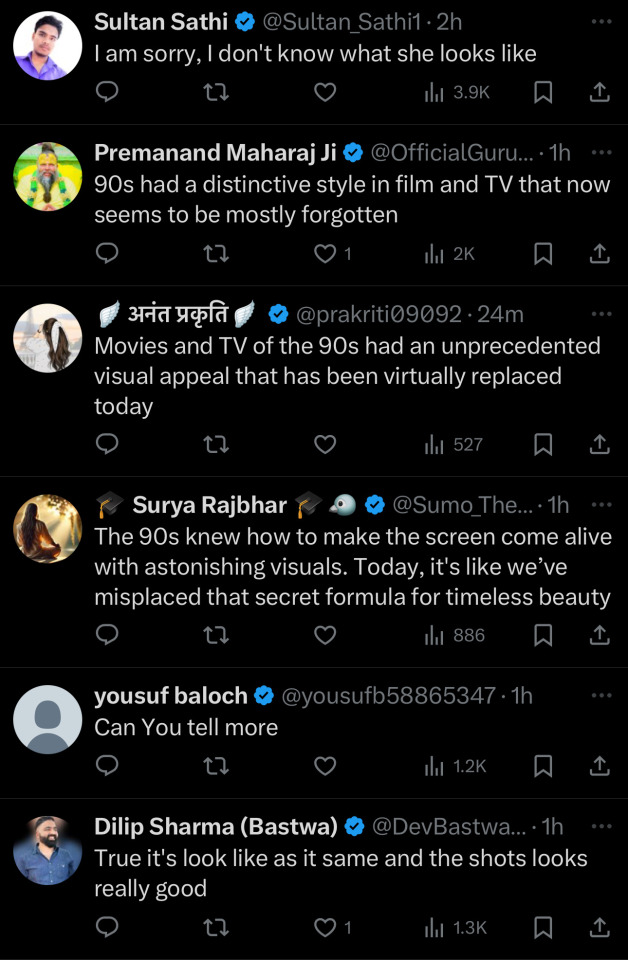Viewport: 628px width, 960px height.
Task: Reply to Surya Rajbhar's tweet
Action: [107, 635]
